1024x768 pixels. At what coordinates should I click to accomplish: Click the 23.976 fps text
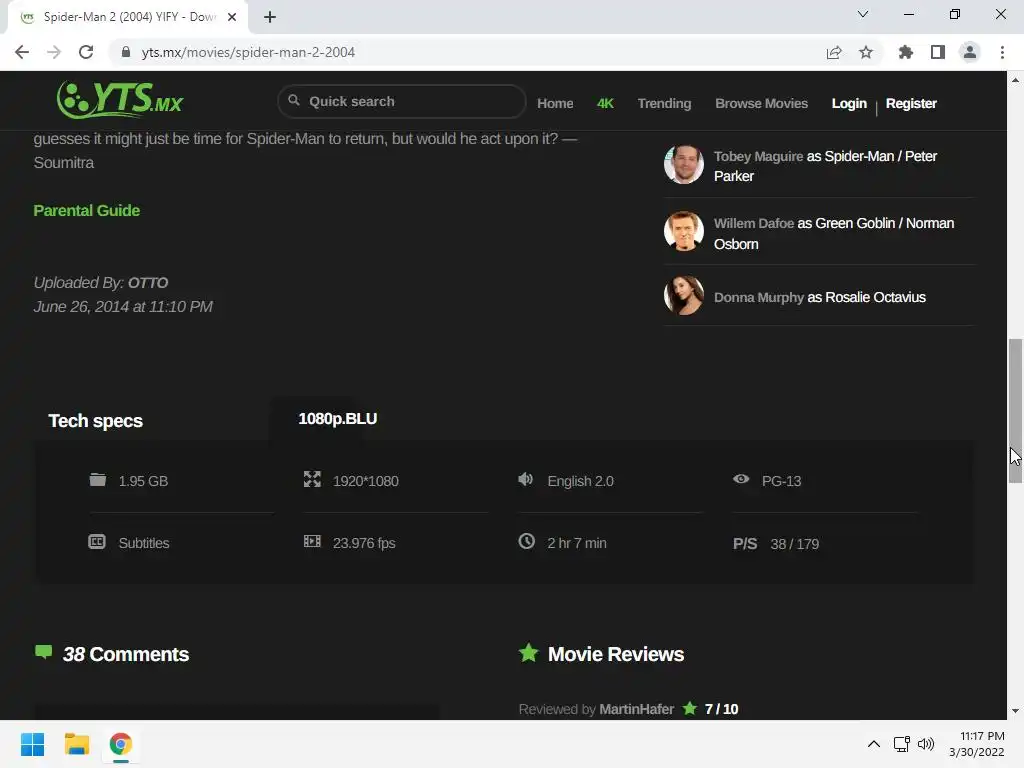coord(364,543)
